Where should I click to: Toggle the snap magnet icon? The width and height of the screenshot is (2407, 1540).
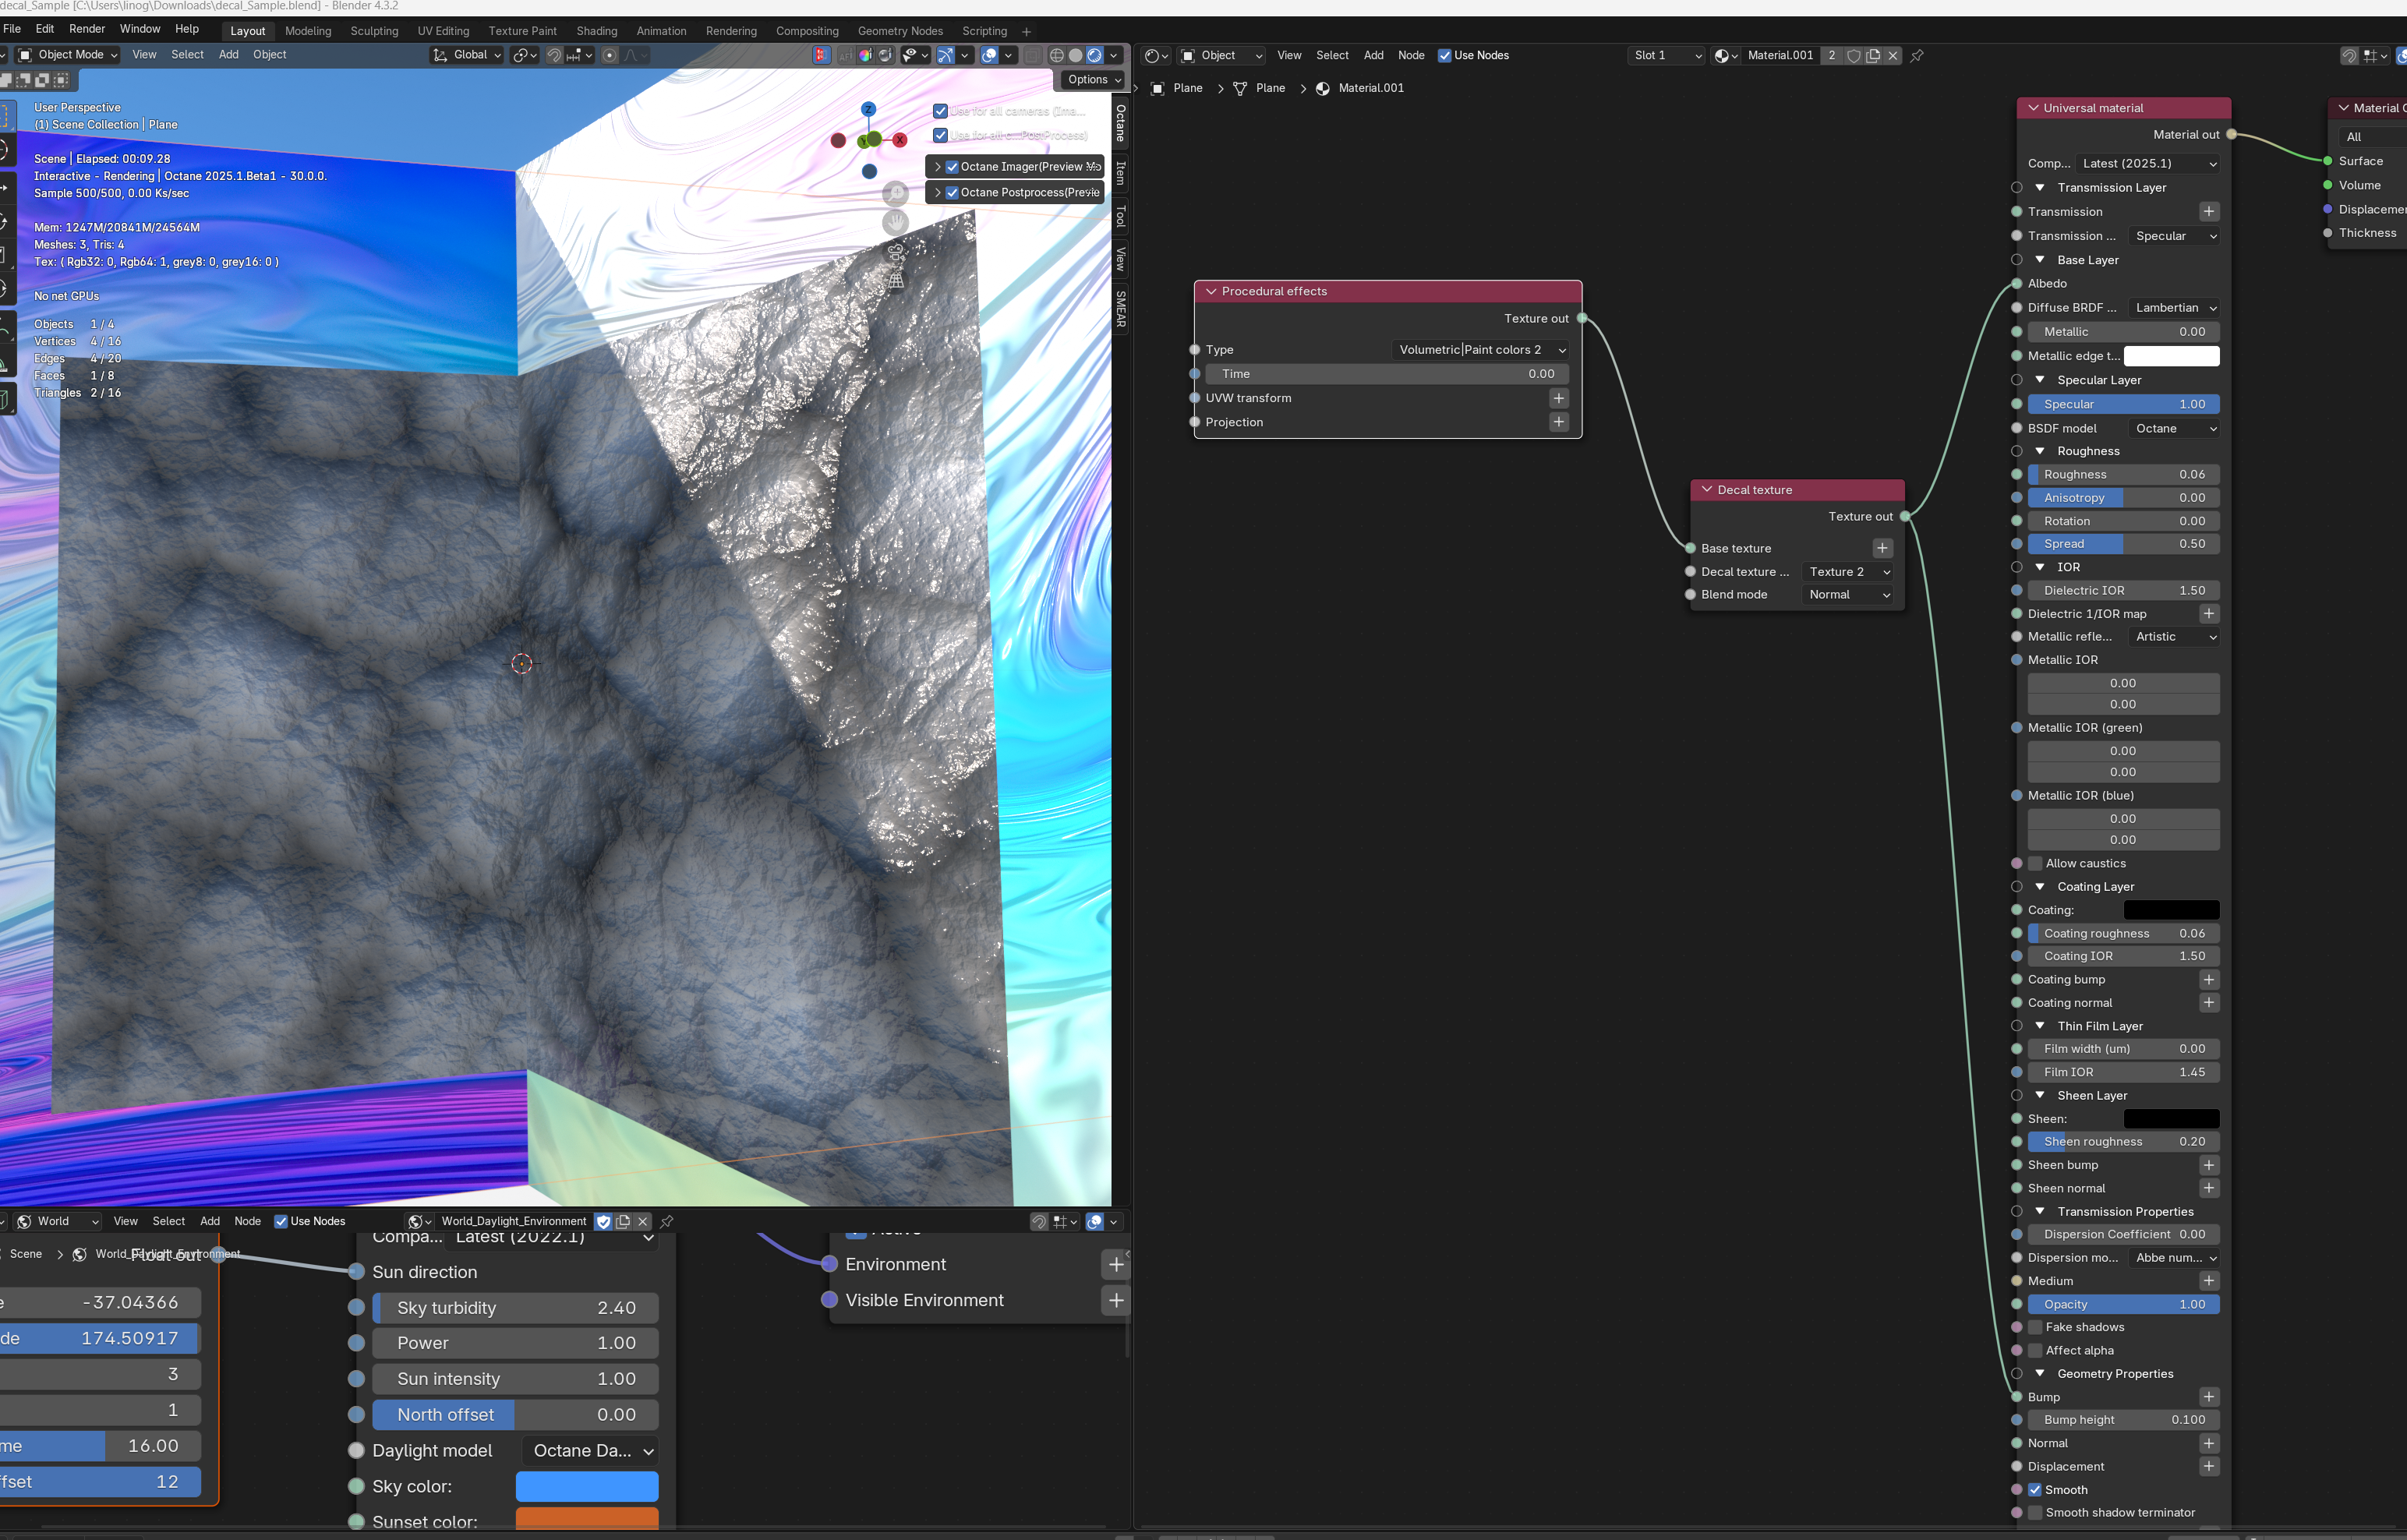coord(554,55)
